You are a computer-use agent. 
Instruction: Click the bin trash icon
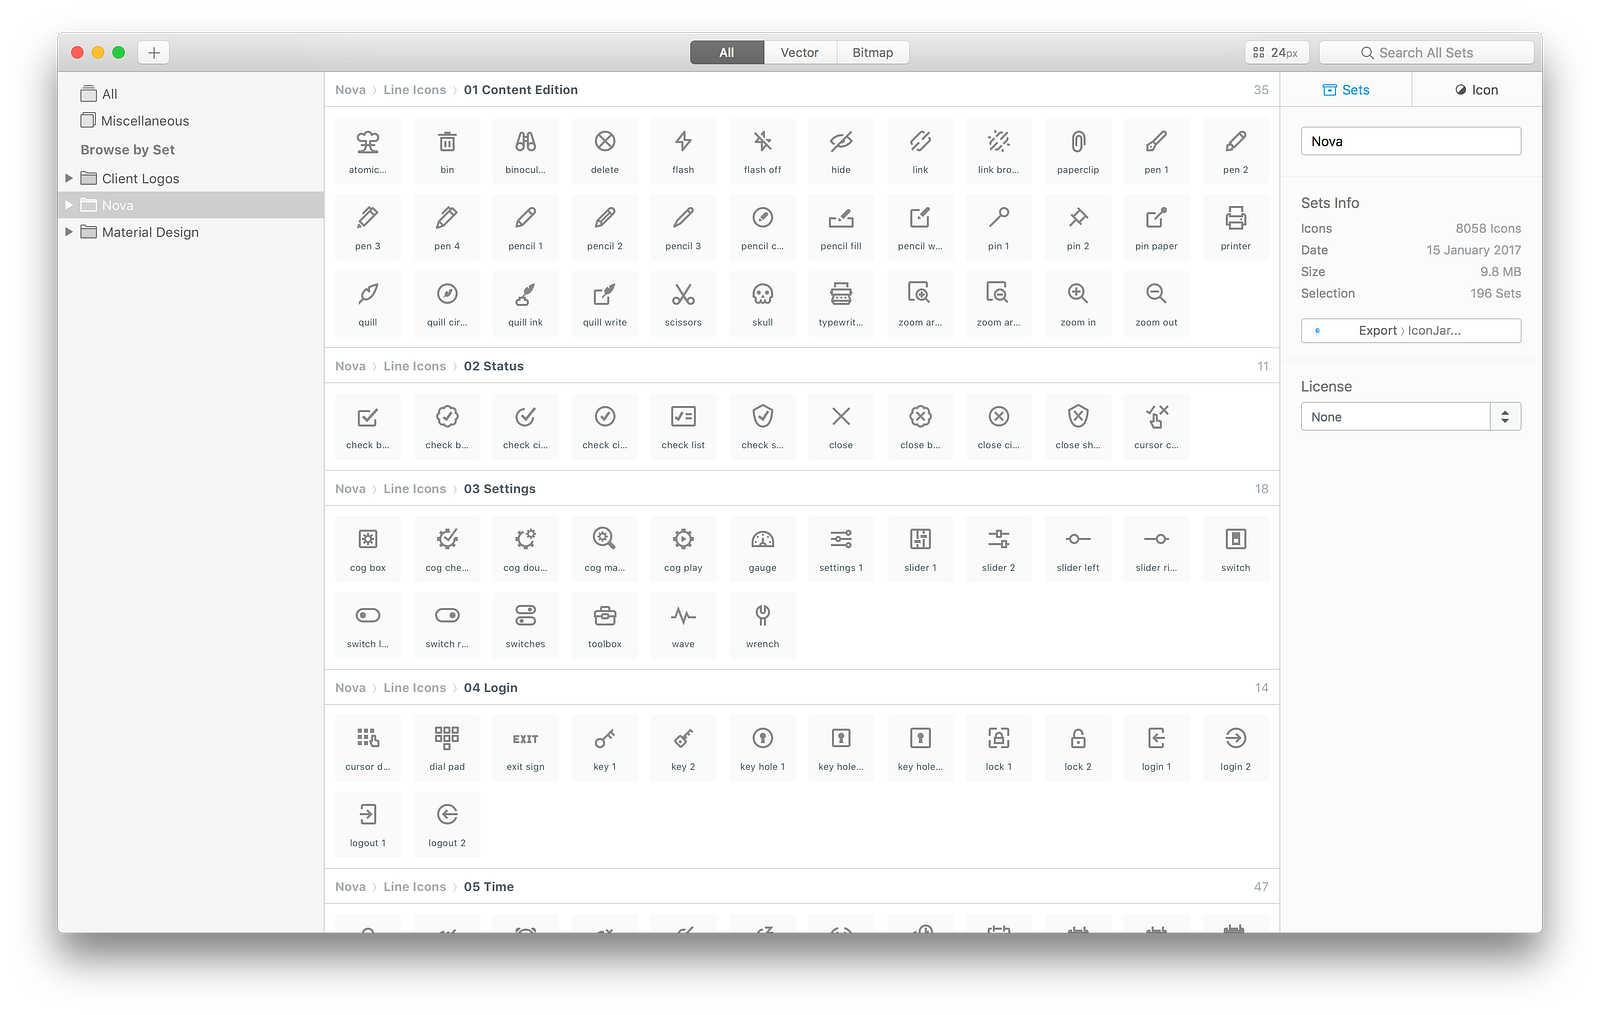(447, 151)
